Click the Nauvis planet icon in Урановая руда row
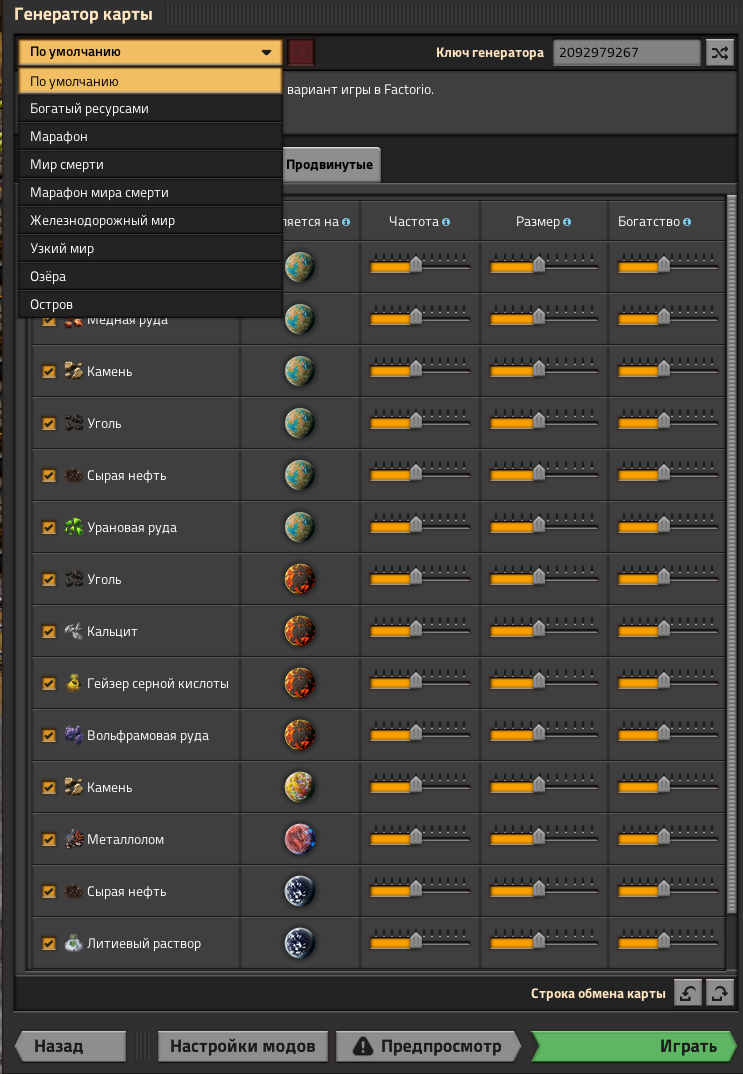This screenshot has width=743, height=1074. 299,527
